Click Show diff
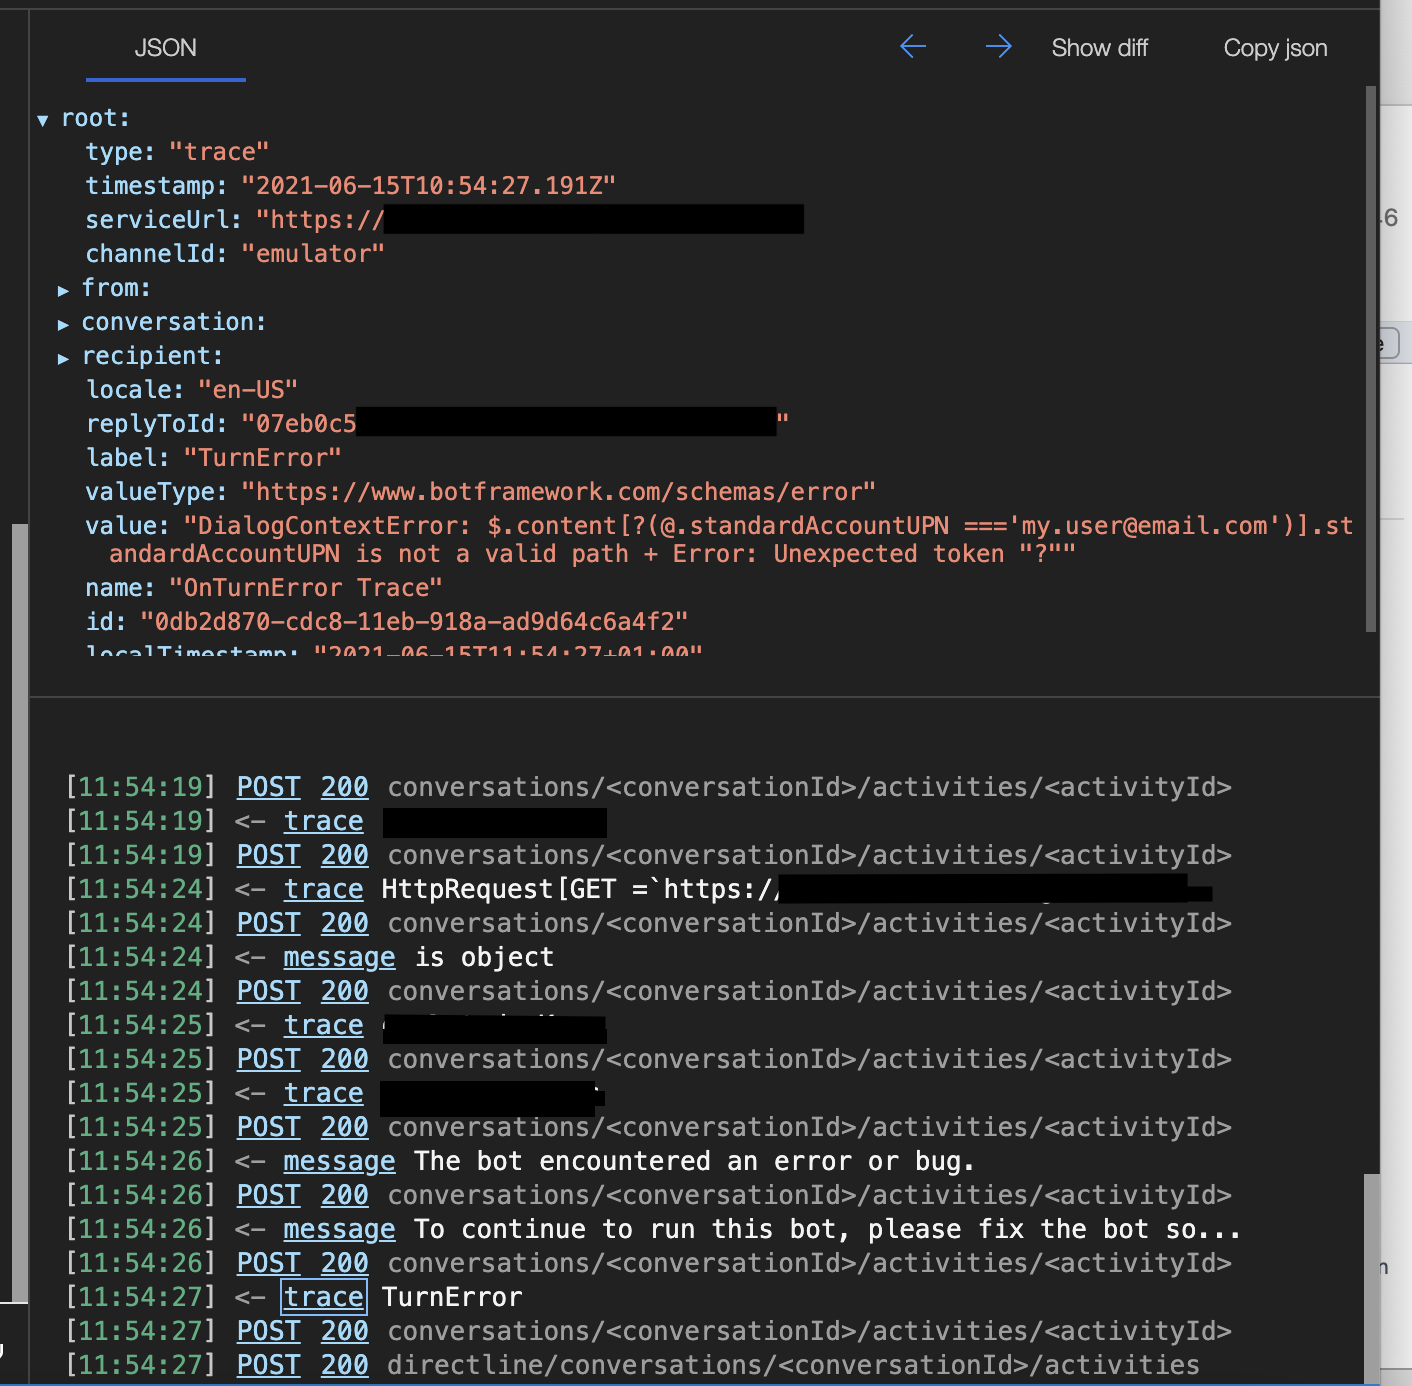This screenshot has height=1386, width=1412. coord(1099,47)
